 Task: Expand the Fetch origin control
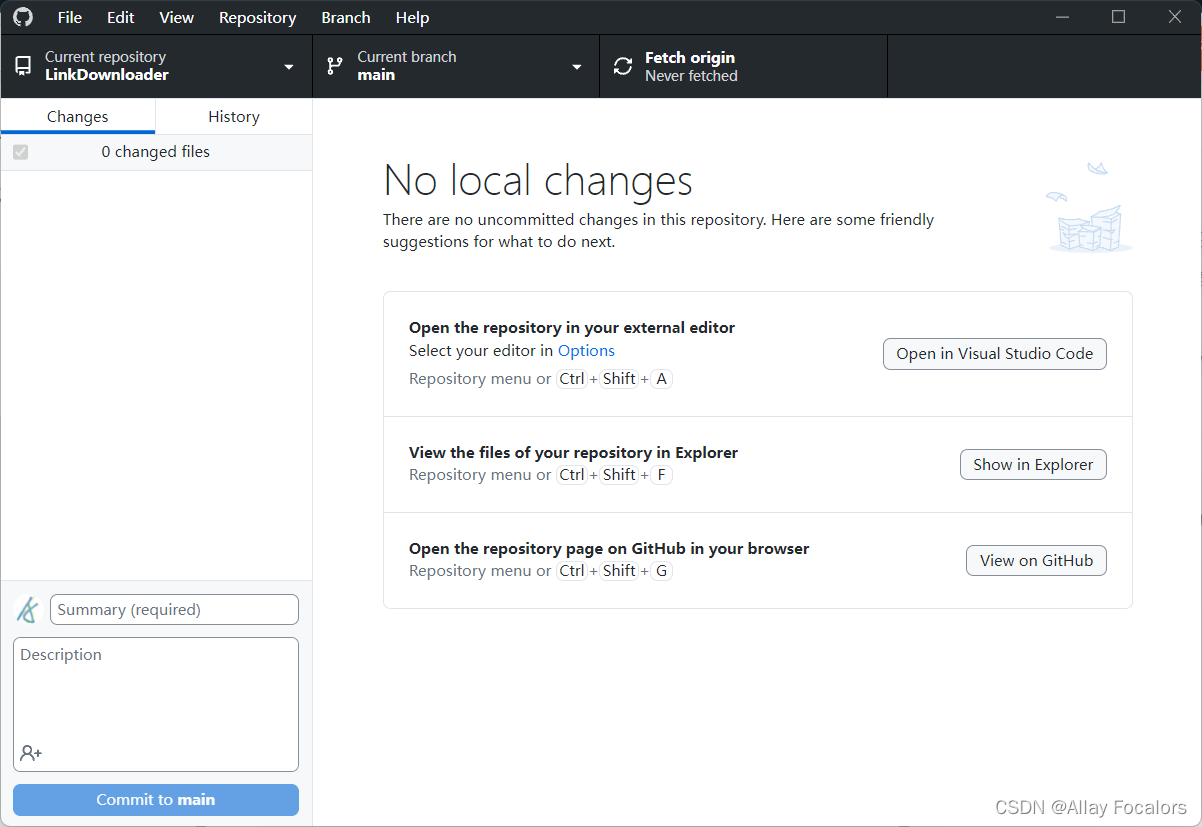tap(743, 66)
